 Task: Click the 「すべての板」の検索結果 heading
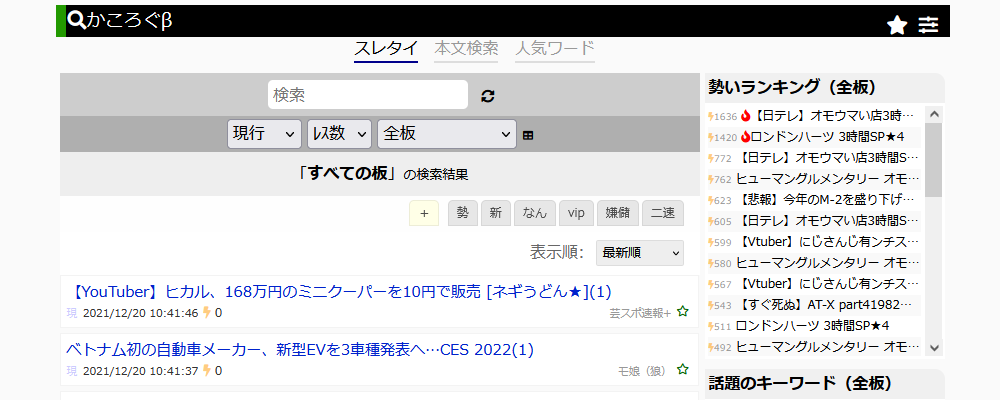[x=383, y=174]
